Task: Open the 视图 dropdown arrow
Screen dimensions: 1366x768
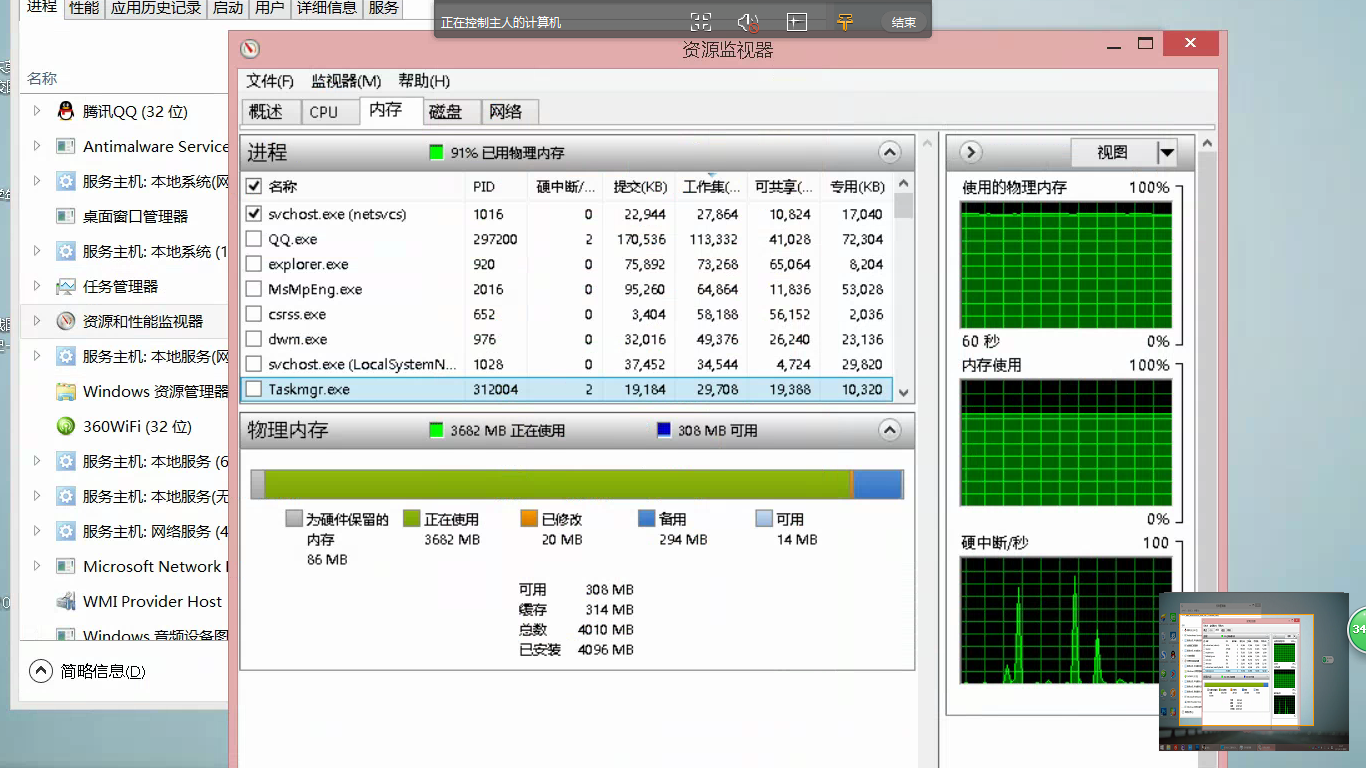Action: point(1166,152)
